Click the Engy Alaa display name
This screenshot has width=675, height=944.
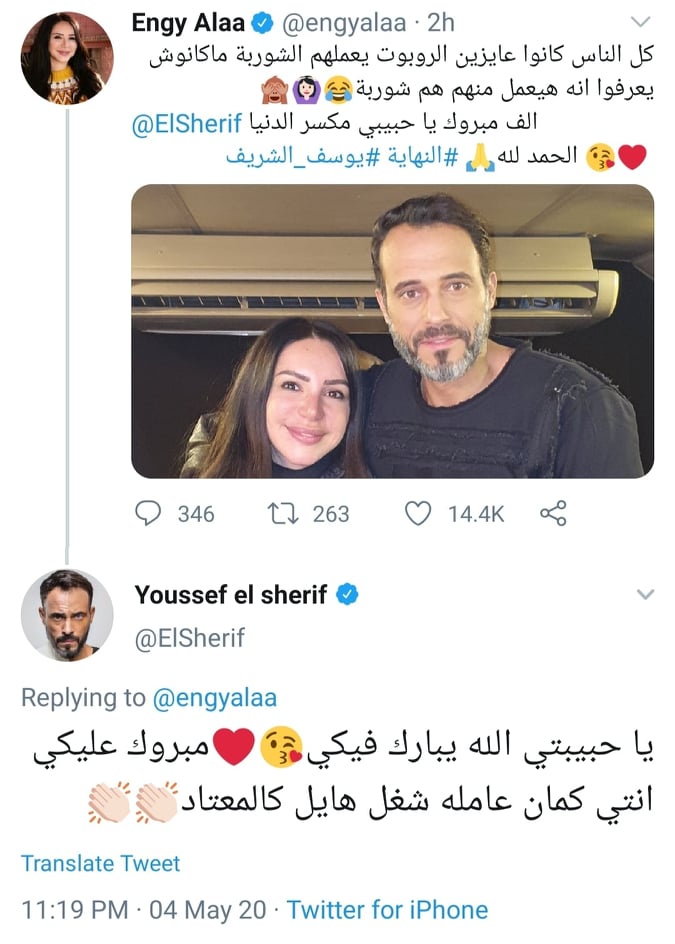pyautogui.click(x=186, y=23)
